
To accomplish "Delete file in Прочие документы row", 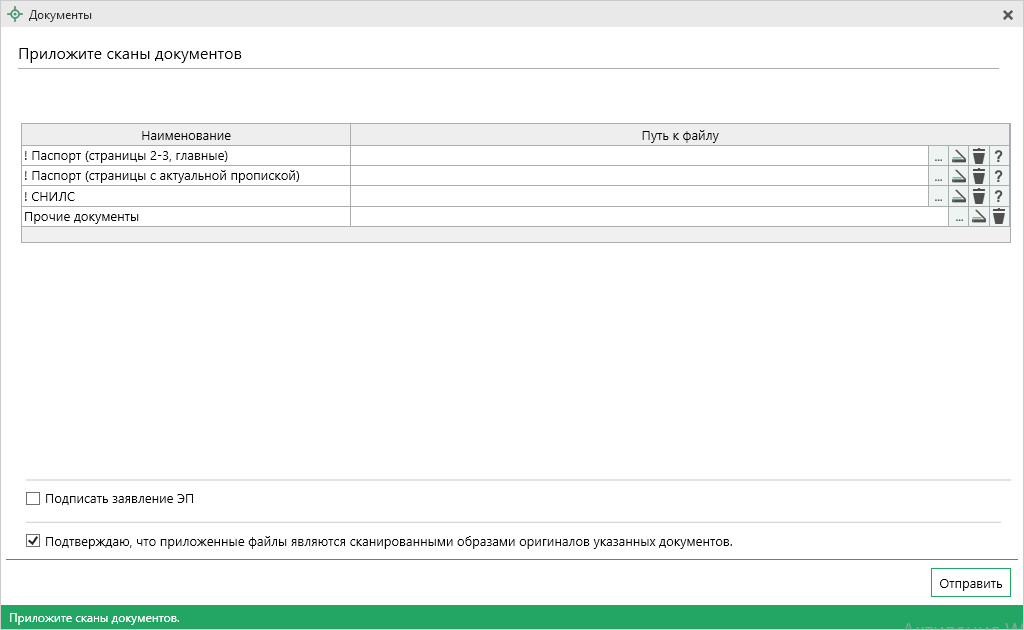I will [998, 216].
